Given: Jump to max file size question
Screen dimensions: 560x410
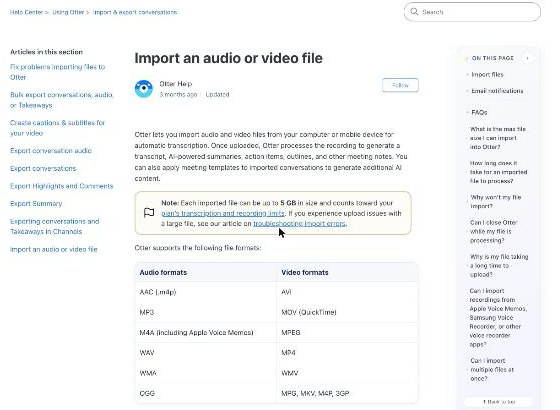Looking at the screenshot, I should coord(498,138).
